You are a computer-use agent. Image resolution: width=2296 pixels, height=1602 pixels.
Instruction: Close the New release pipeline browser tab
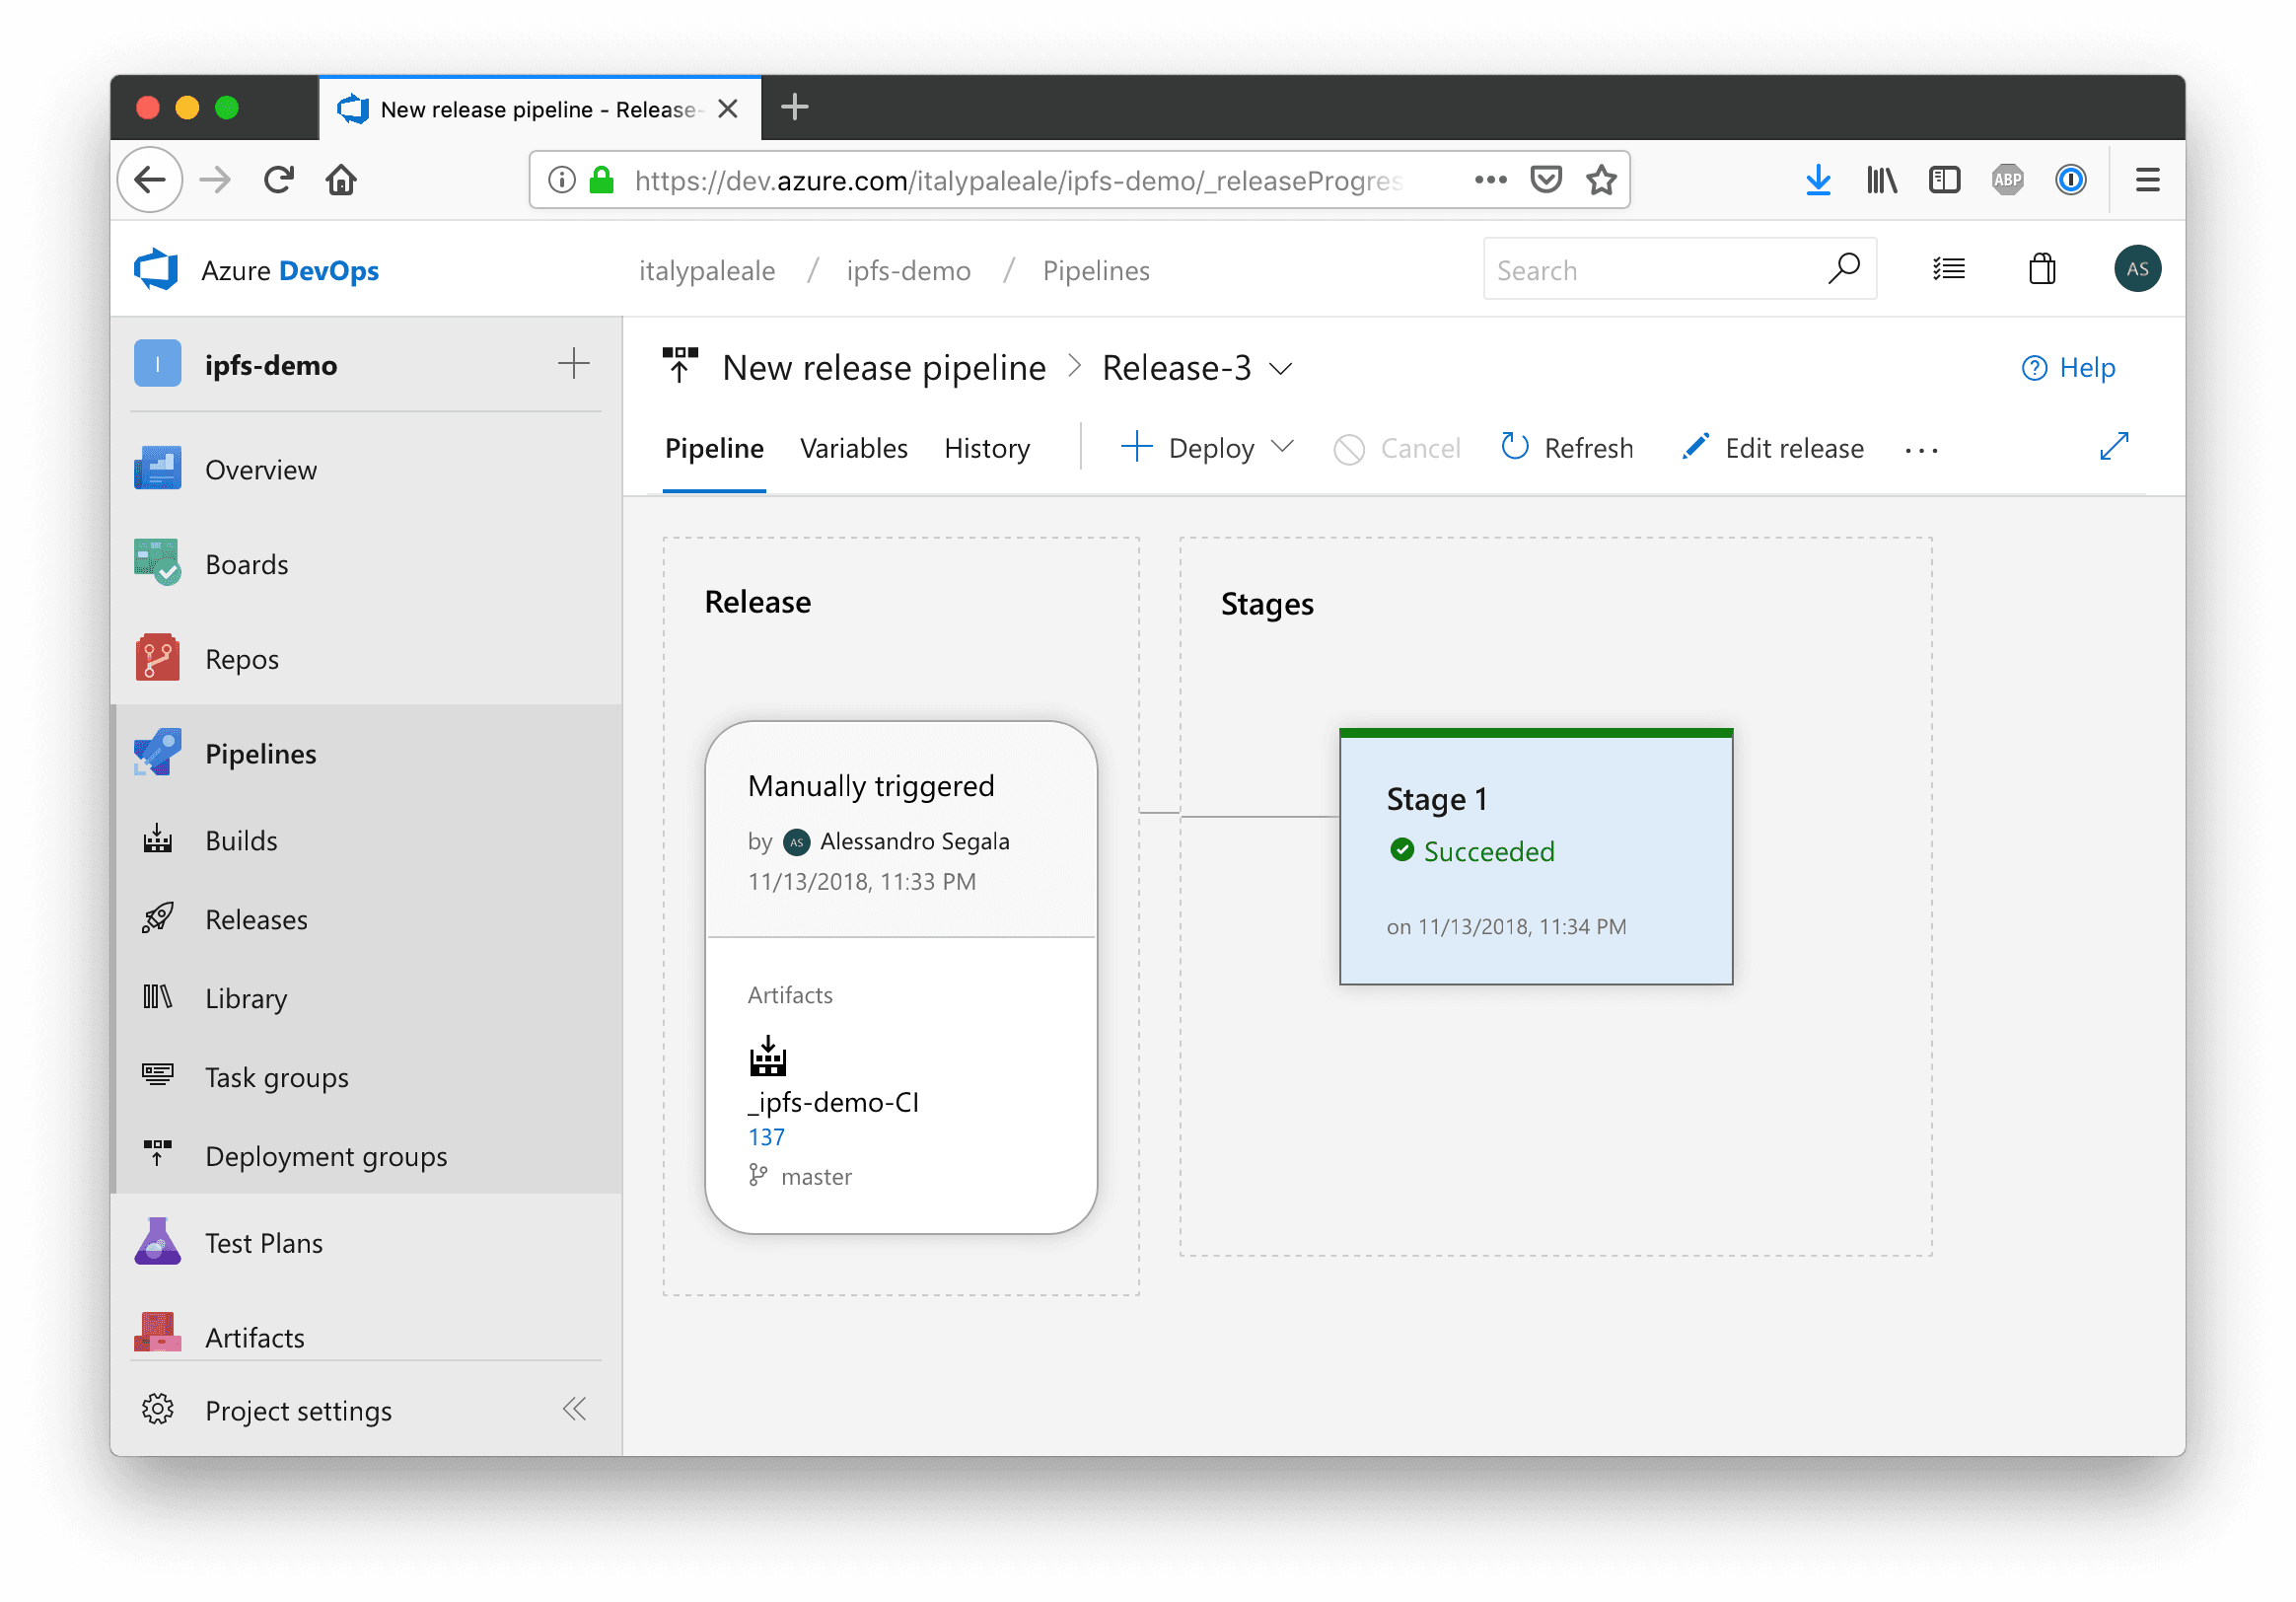728,108
